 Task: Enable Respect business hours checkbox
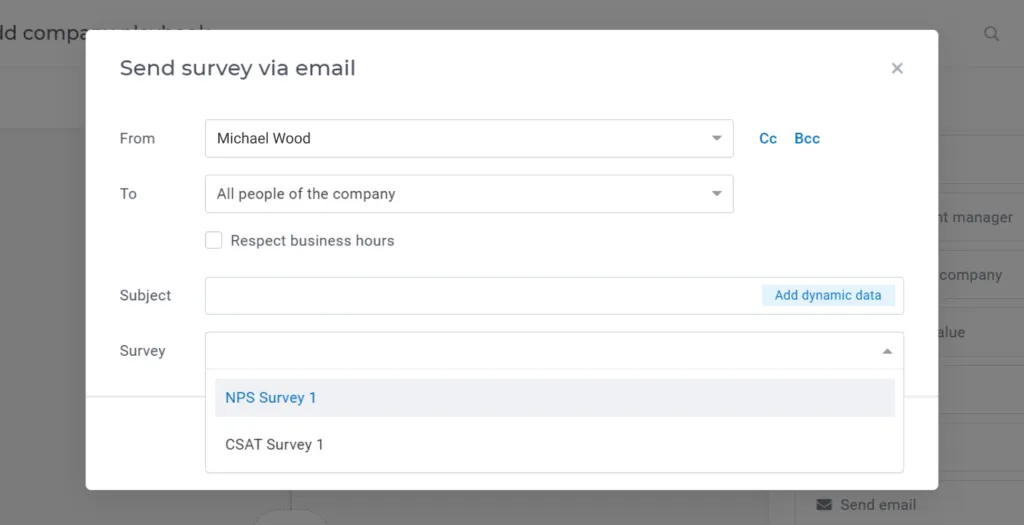[x=214, y=240]
